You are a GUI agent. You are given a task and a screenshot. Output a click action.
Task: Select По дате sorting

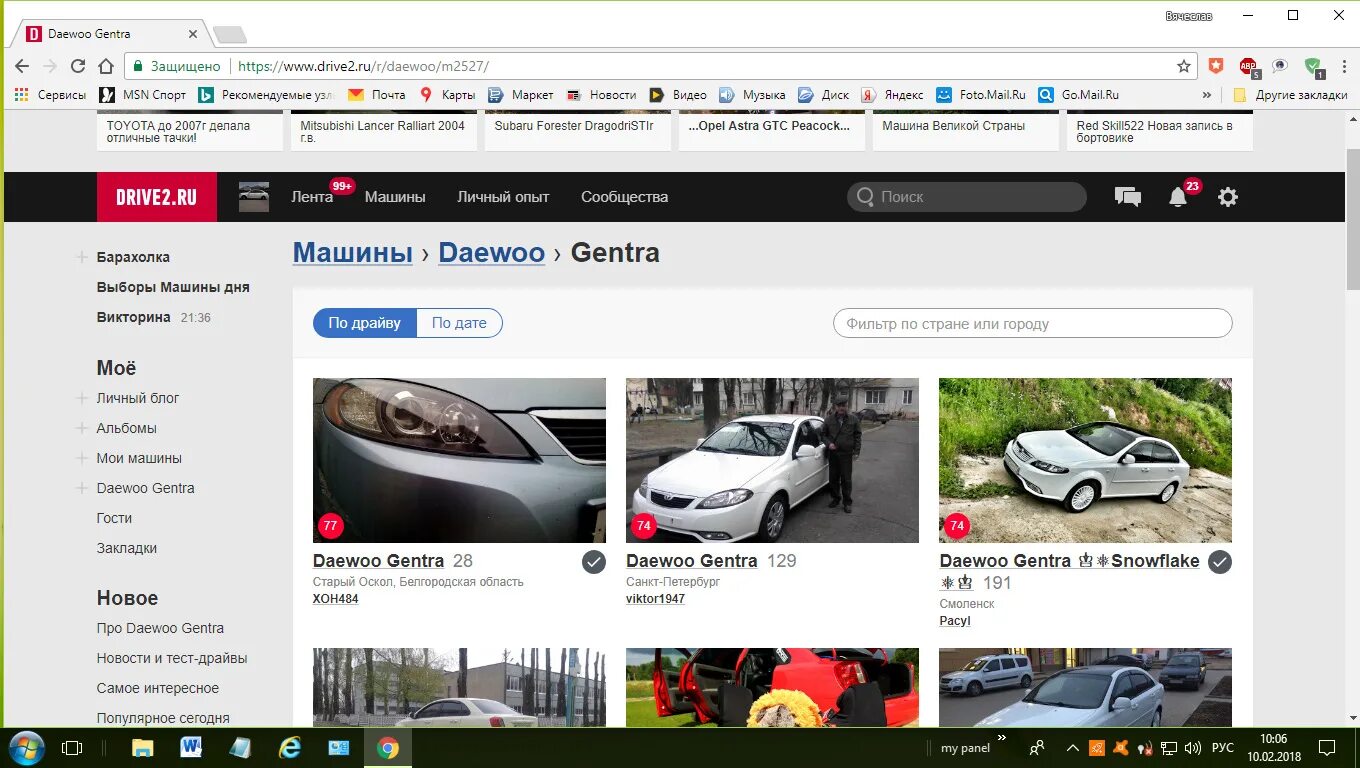pyautogui.click(x=459, y=323)
